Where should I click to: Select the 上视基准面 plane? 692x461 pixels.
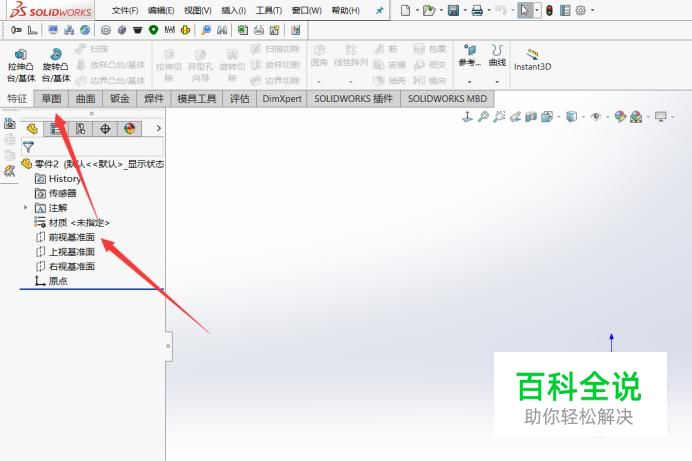(65, 251)
